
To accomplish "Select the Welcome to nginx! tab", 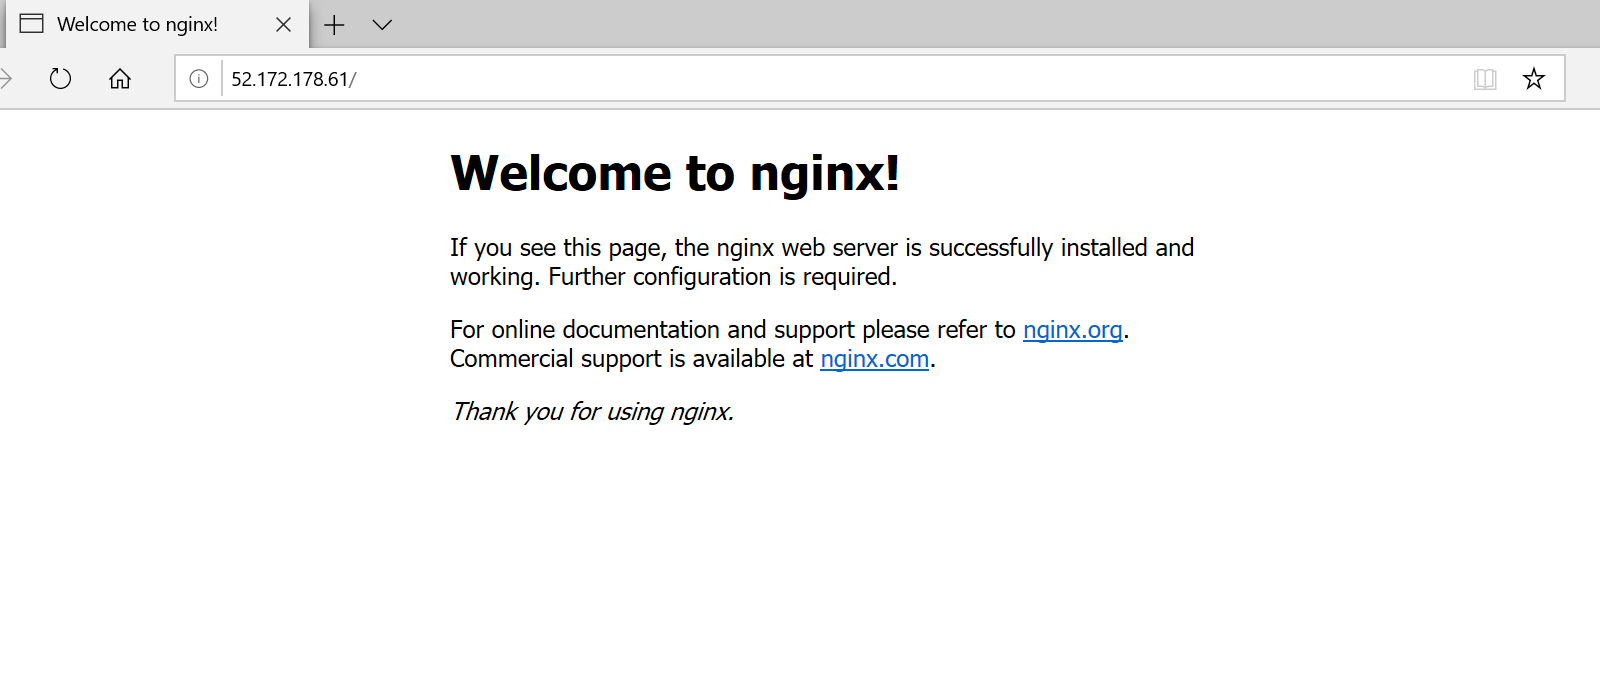I will pos(157,24).
